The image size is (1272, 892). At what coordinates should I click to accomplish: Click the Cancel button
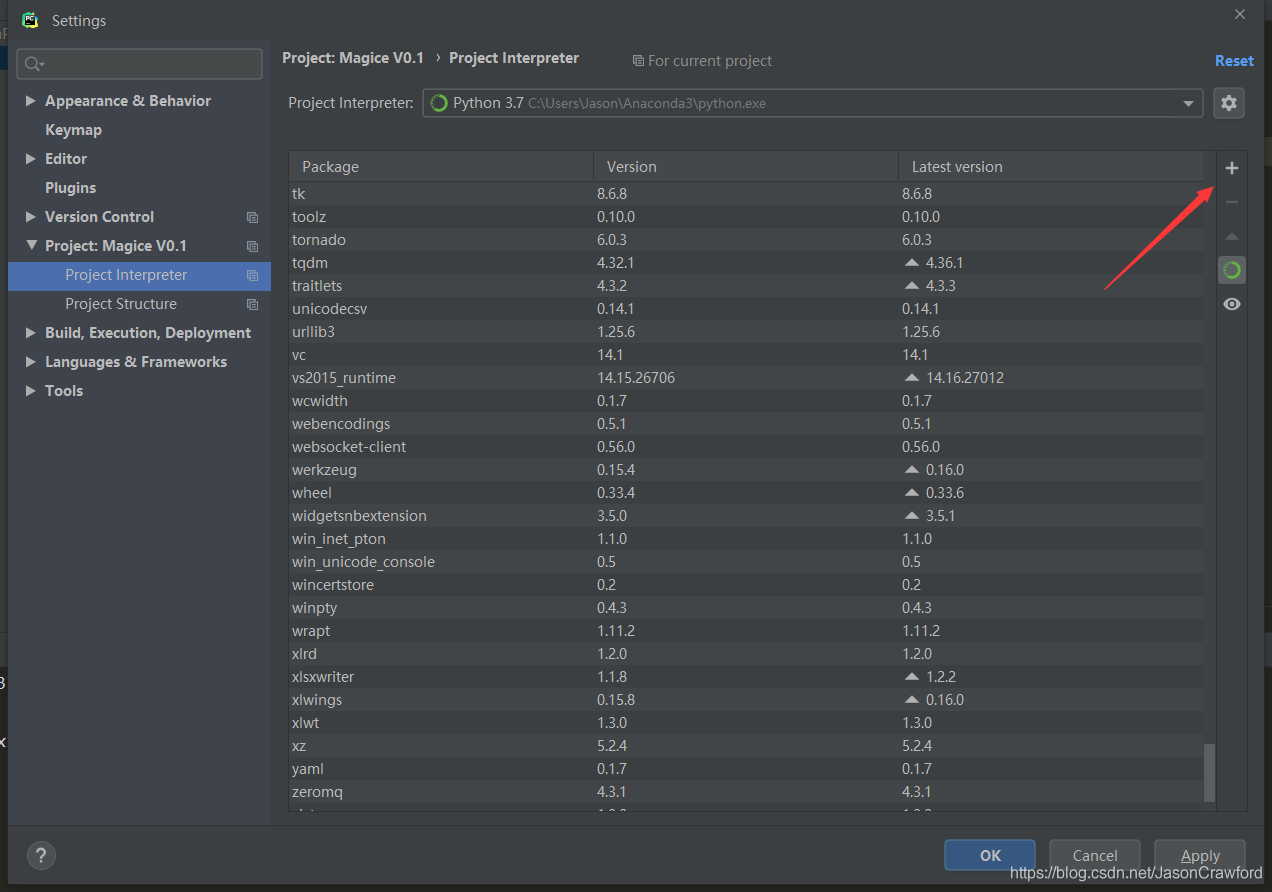tap(1095, 855)
